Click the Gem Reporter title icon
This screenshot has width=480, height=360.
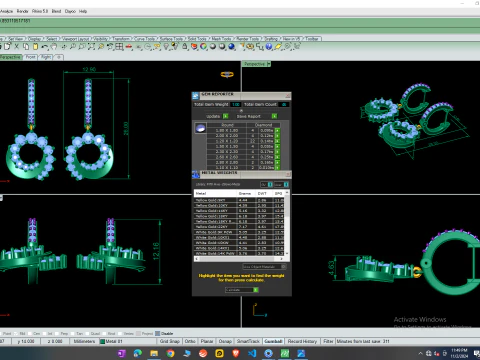point(196,96)
